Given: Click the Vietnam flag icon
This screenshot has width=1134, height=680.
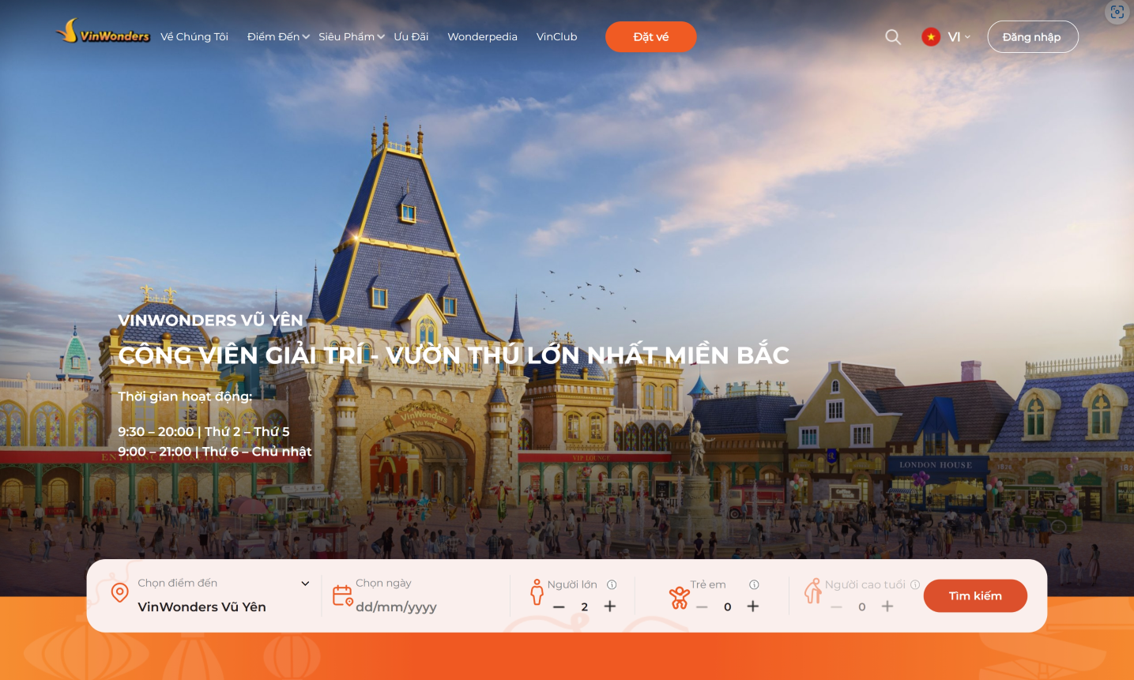Looking at the screenshot, I should tap(931, 37).
